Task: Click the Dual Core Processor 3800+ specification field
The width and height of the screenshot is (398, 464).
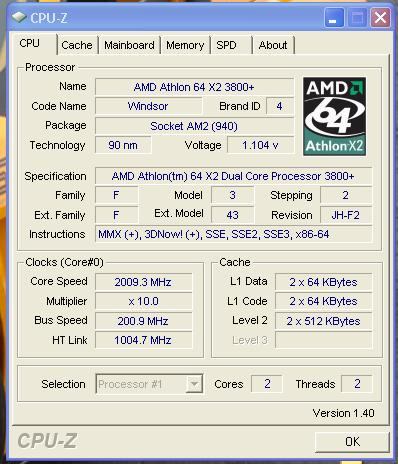Action: 233,176
